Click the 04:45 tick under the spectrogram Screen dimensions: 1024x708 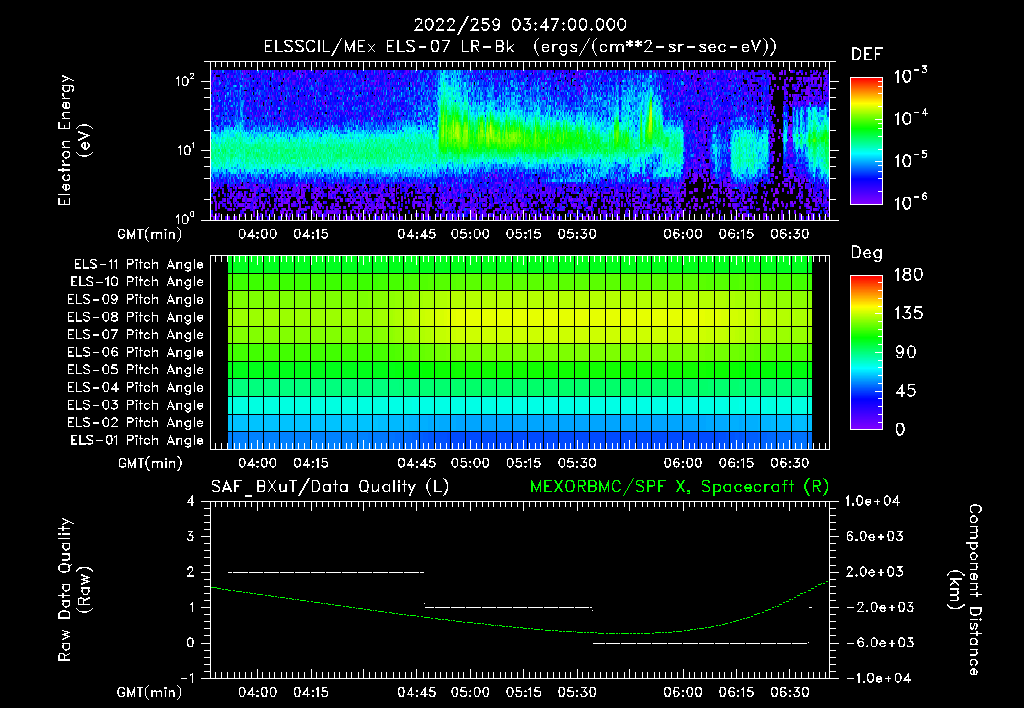click(417, 234)
